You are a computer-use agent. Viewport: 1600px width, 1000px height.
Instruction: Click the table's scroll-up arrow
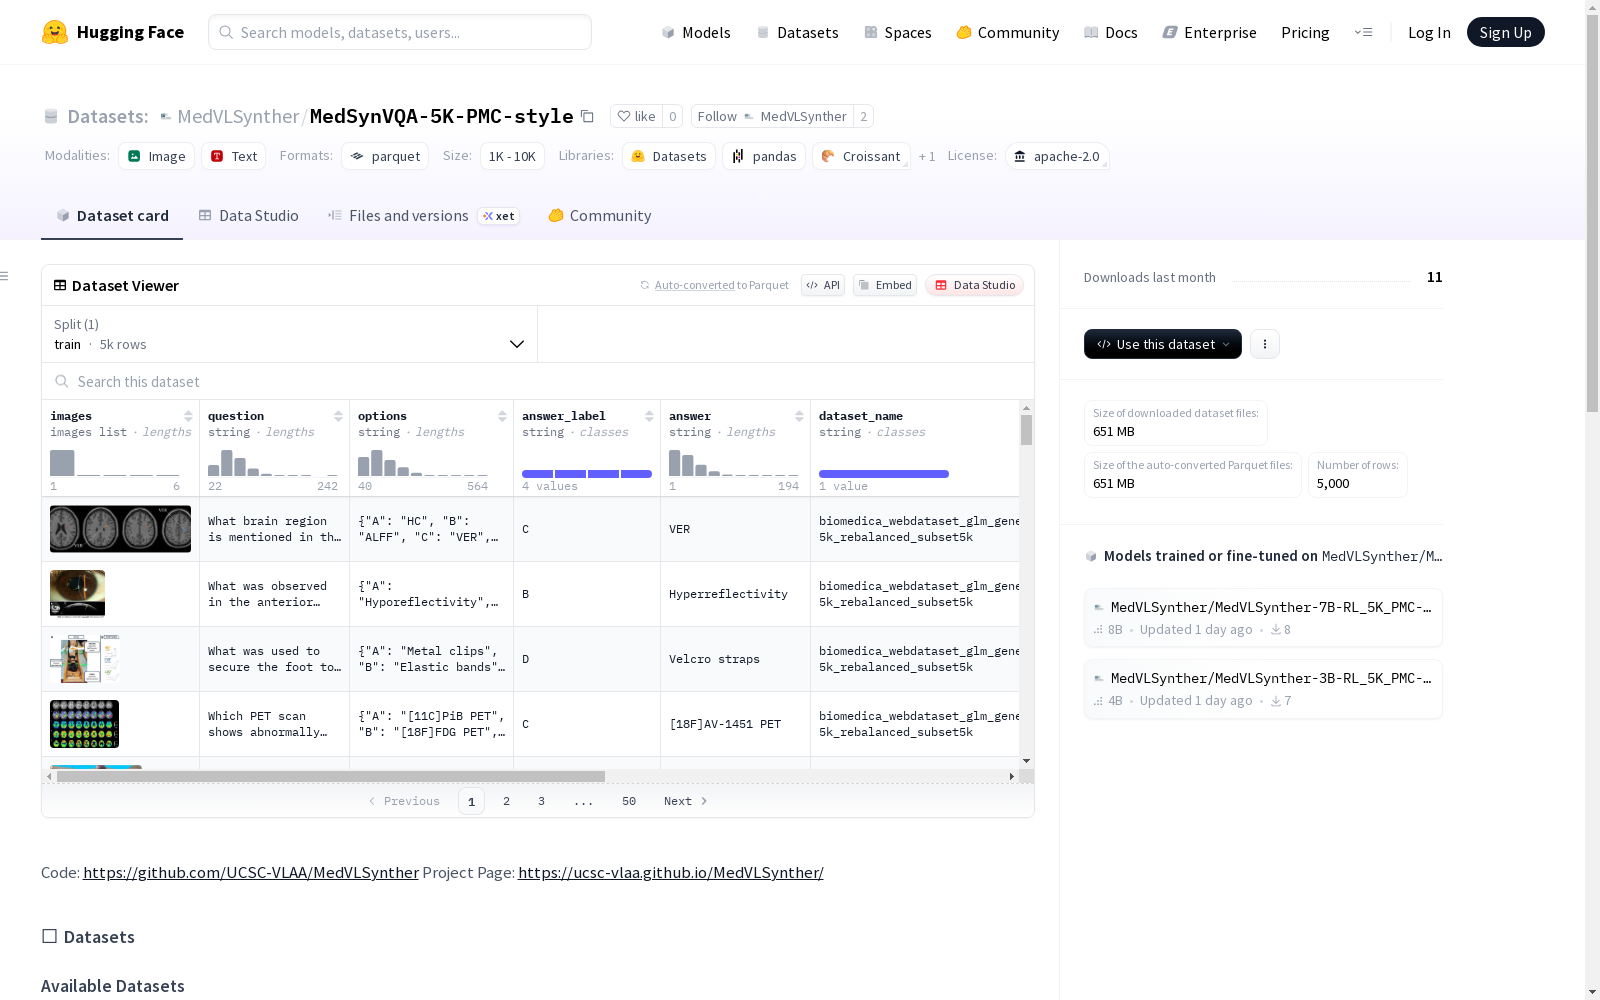1026,408
